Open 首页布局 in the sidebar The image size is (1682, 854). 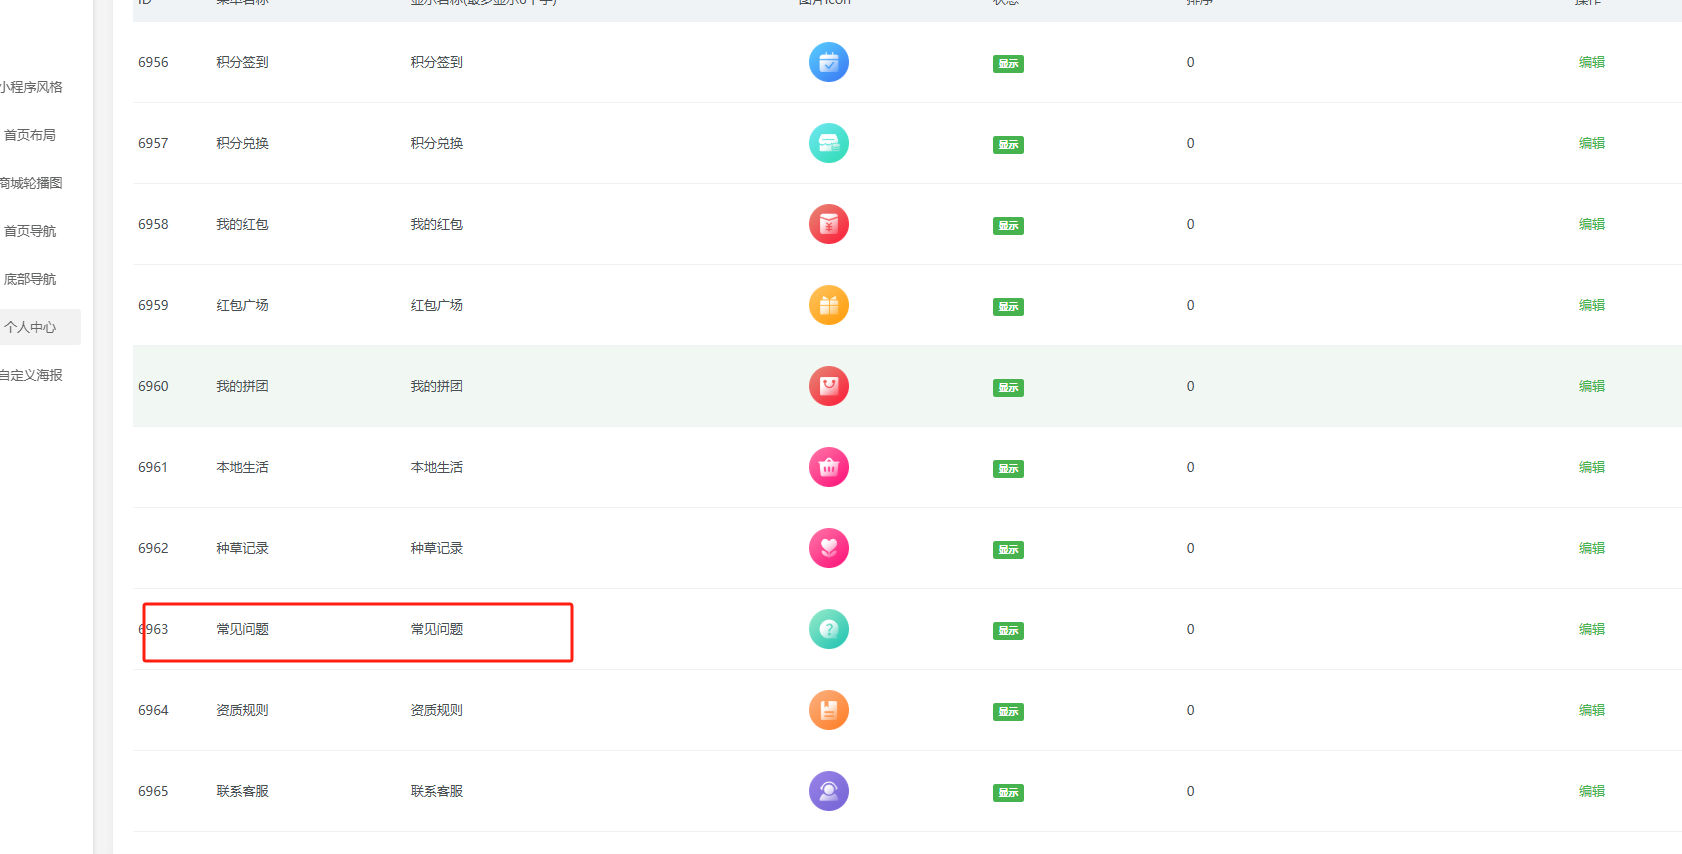30,135
